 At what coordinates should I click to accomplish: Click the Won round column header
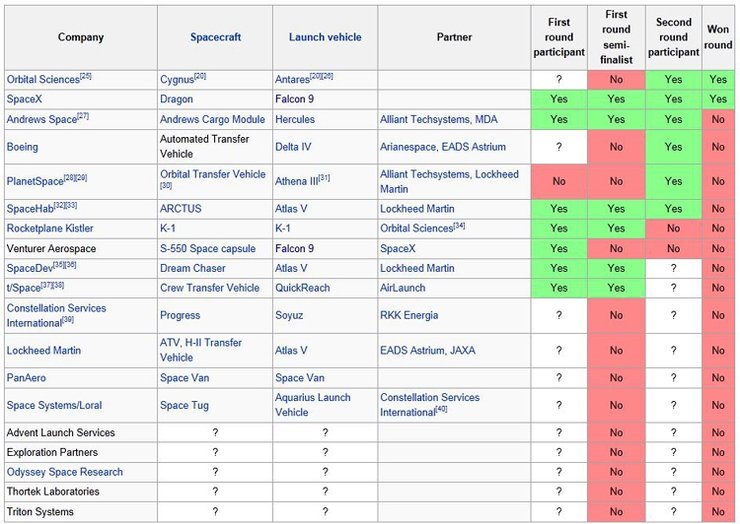(x=718, y=38)
